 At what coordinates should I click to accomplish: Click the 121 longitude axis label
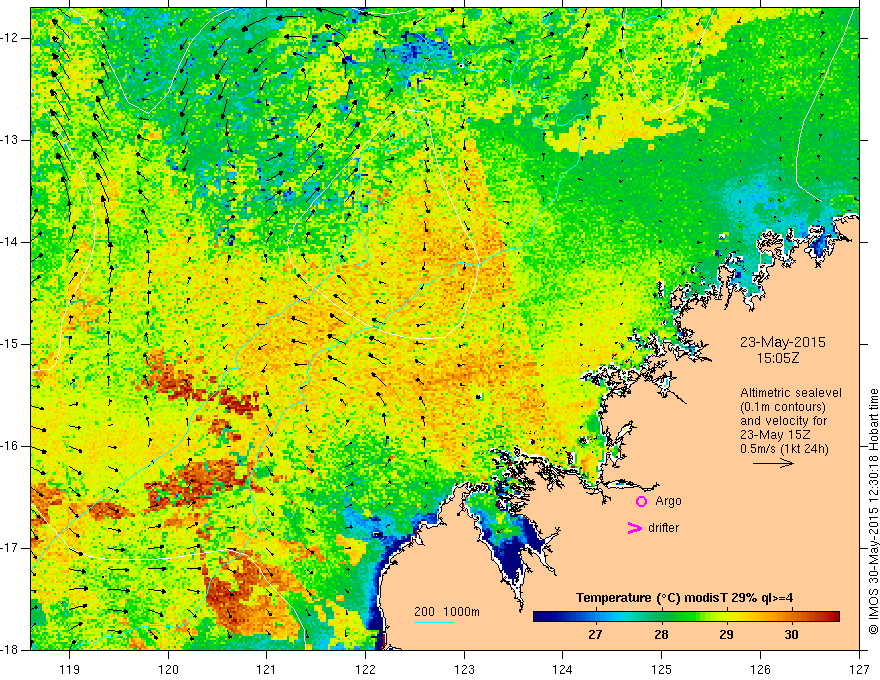coord(267,669)
